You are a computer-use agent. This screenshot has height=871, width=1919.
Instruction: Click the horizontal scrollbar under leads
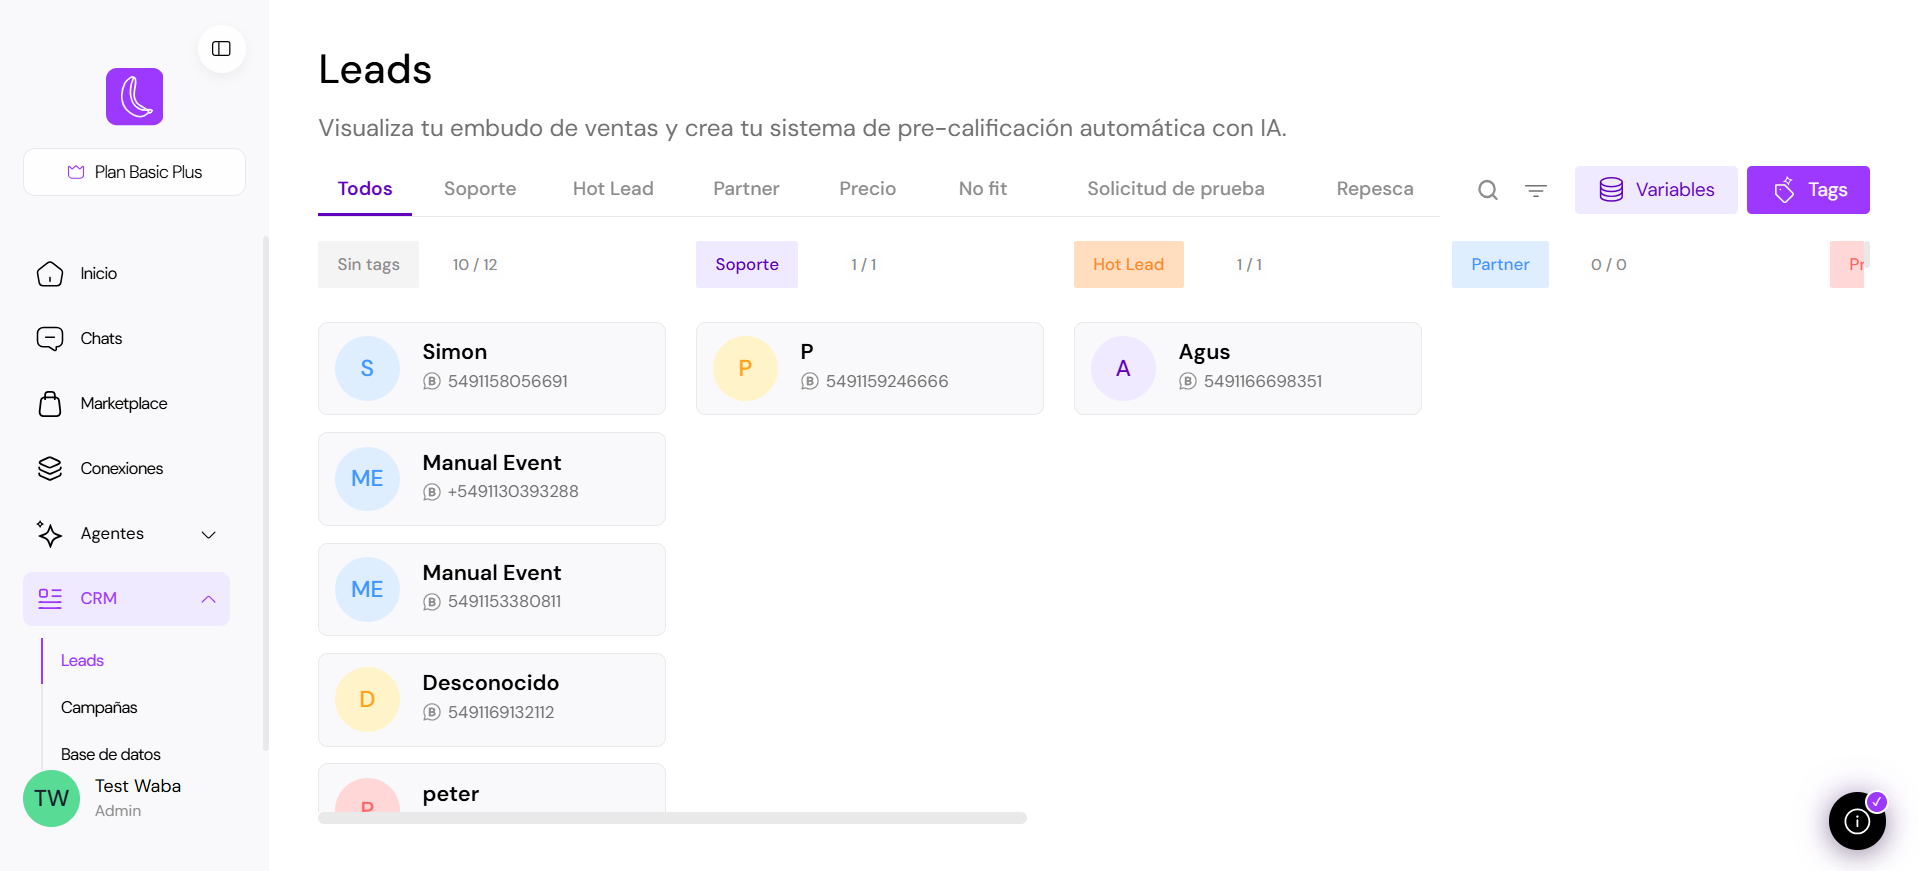point(672,818)
